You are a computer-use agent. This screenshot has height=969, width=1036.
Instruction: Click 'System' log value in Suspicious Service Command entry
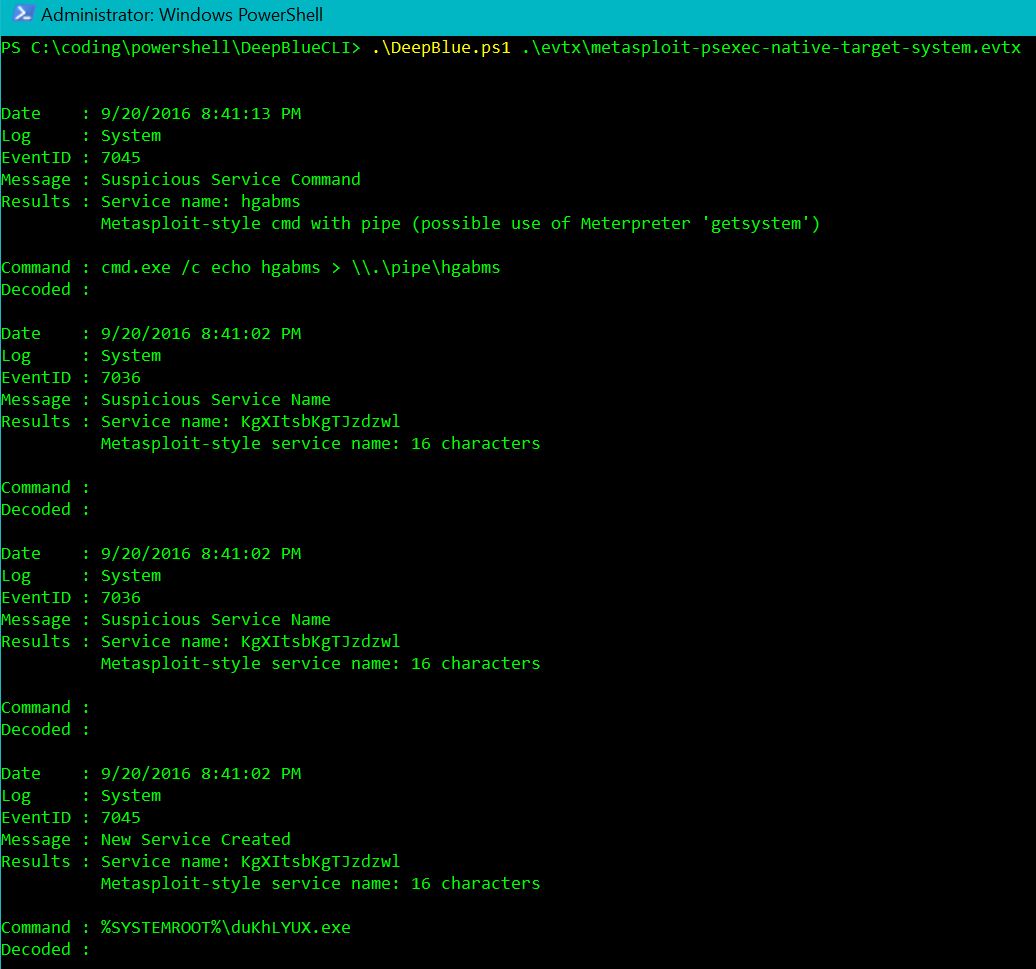[131, 136]
